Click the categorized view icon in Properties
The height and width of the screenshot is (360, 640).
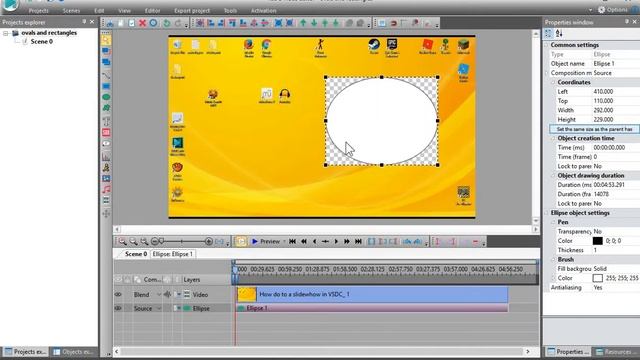pos(548,33)
